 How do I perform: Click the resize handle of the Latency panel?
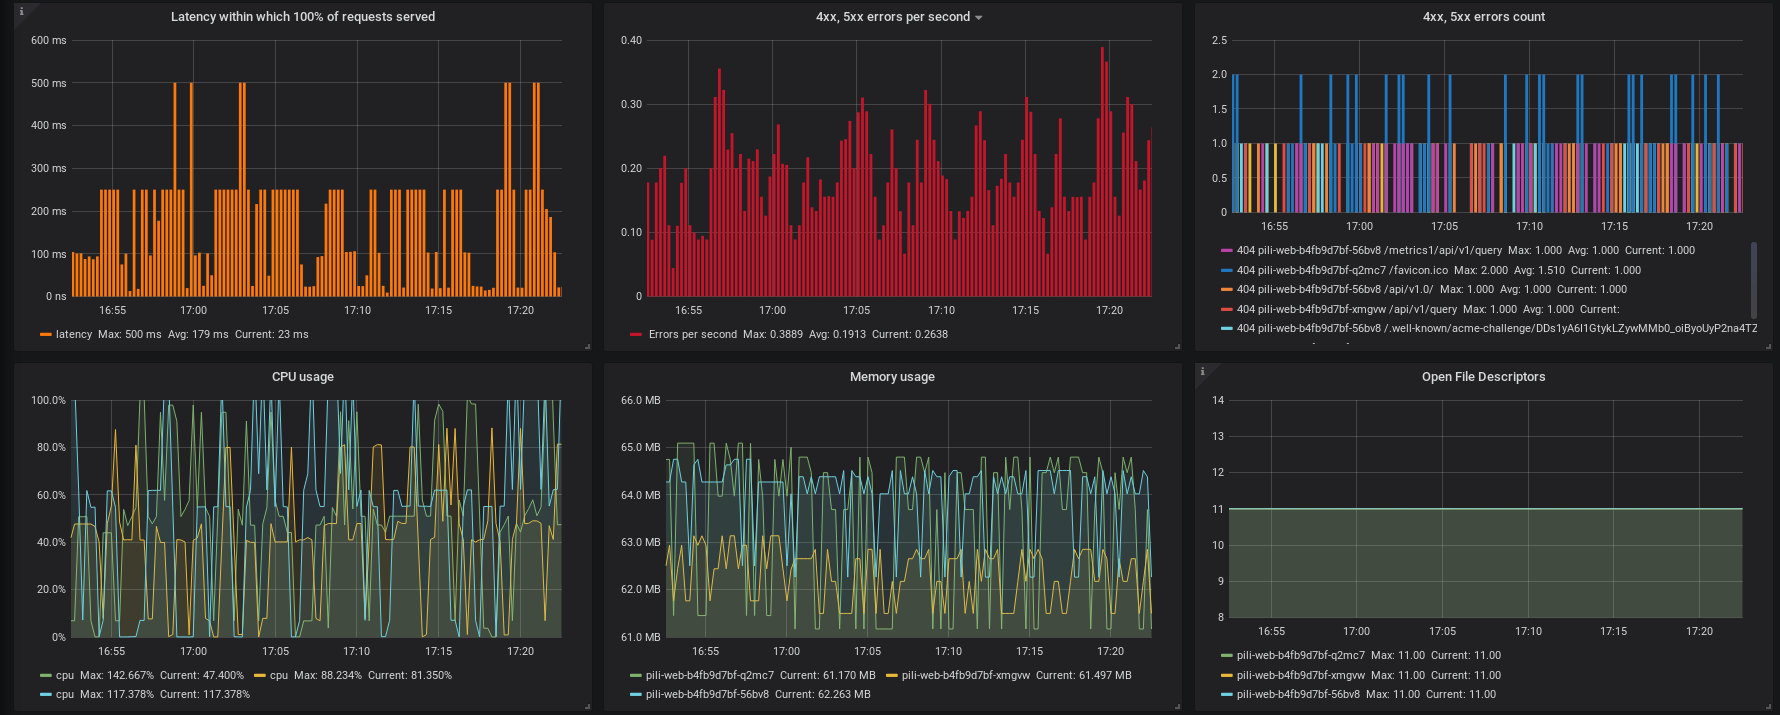587,346
